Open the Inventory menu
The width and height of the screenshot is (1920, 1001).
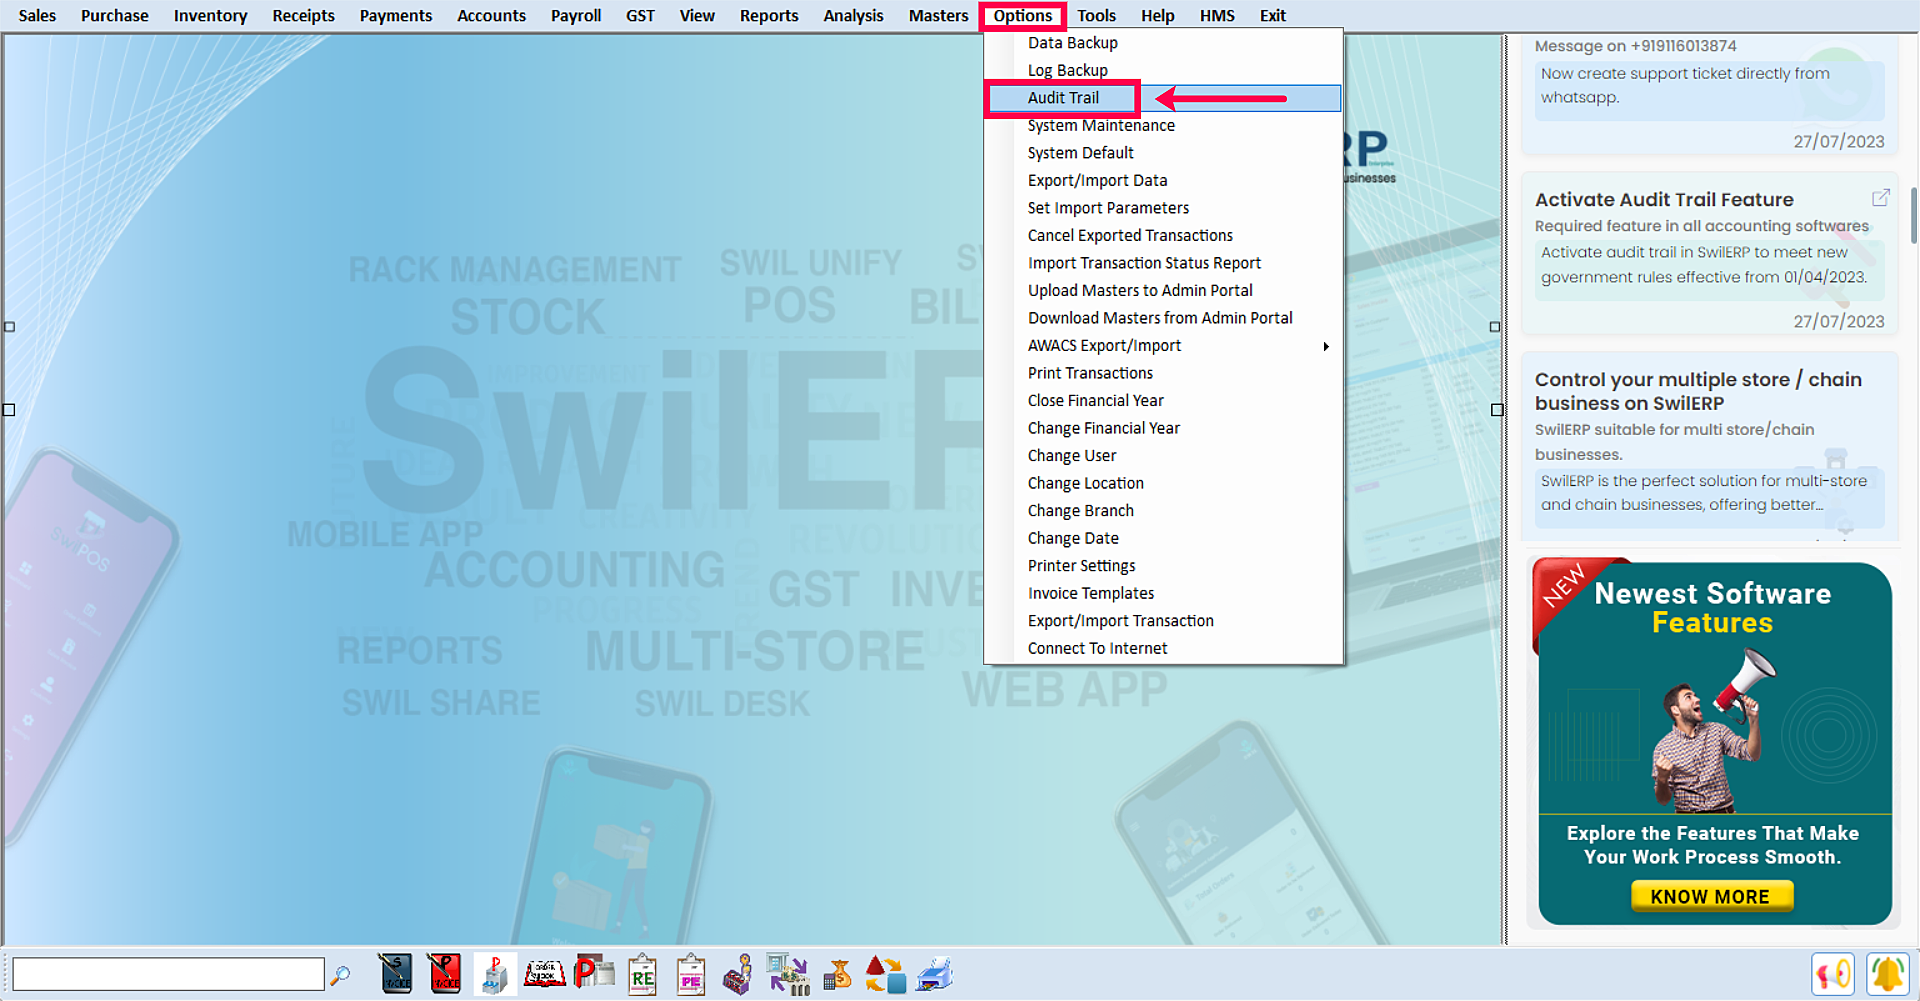tap(210, 16)
